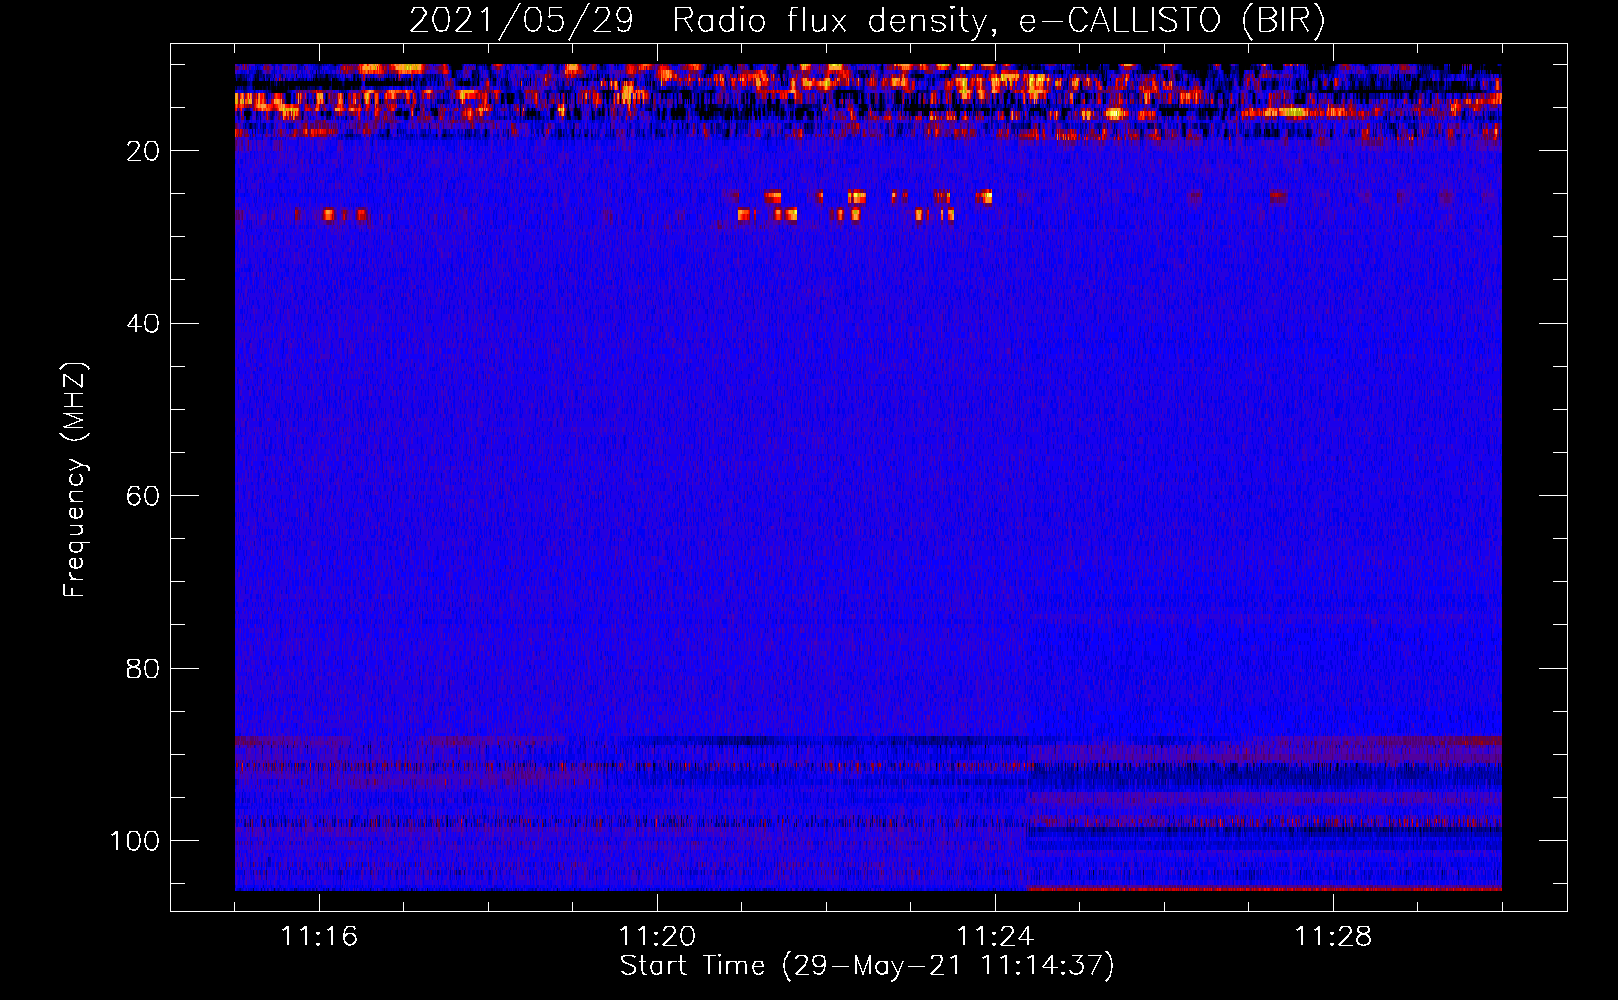
Task: Click the 11:16 time tick label
Action: [x=319, y=937]
